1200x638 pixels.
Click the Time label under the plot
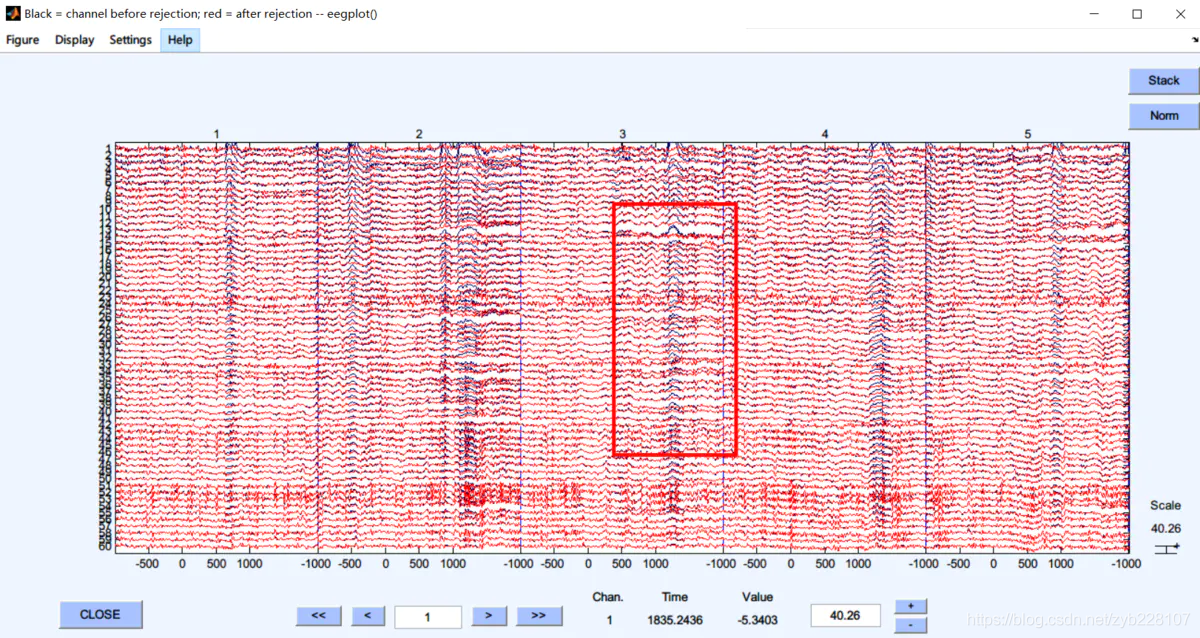674,597
